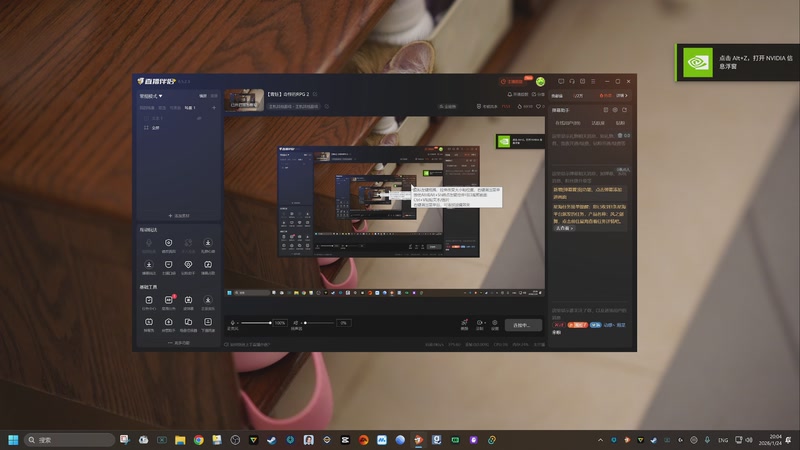Click the NVIDIA overlay notification
Image resolution: width=800 pixels, height=450 pixels.
[x=738, y=62]
